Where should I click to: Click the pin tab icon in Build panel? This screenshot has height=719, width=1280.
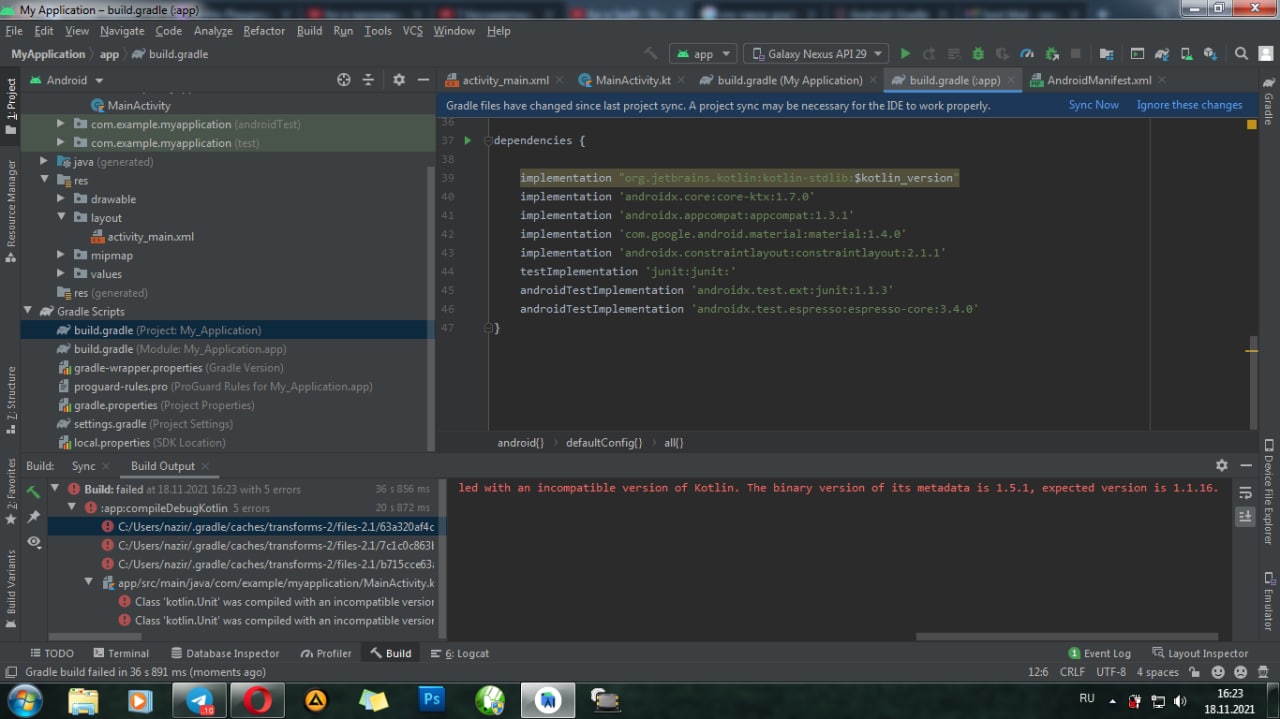[x=34, y=516]
